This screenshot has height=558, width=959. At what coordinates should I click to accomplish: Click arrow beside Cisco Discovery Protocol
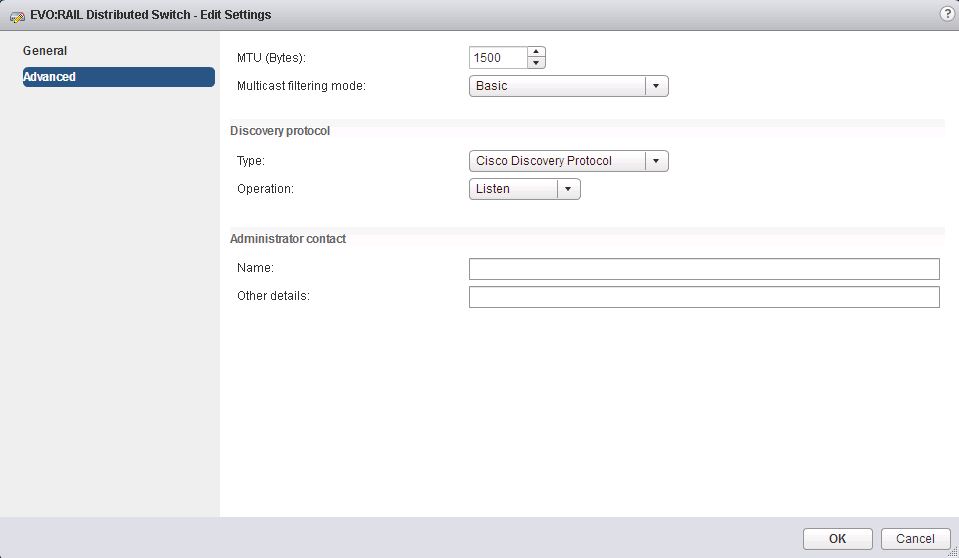tap(656, 161)
